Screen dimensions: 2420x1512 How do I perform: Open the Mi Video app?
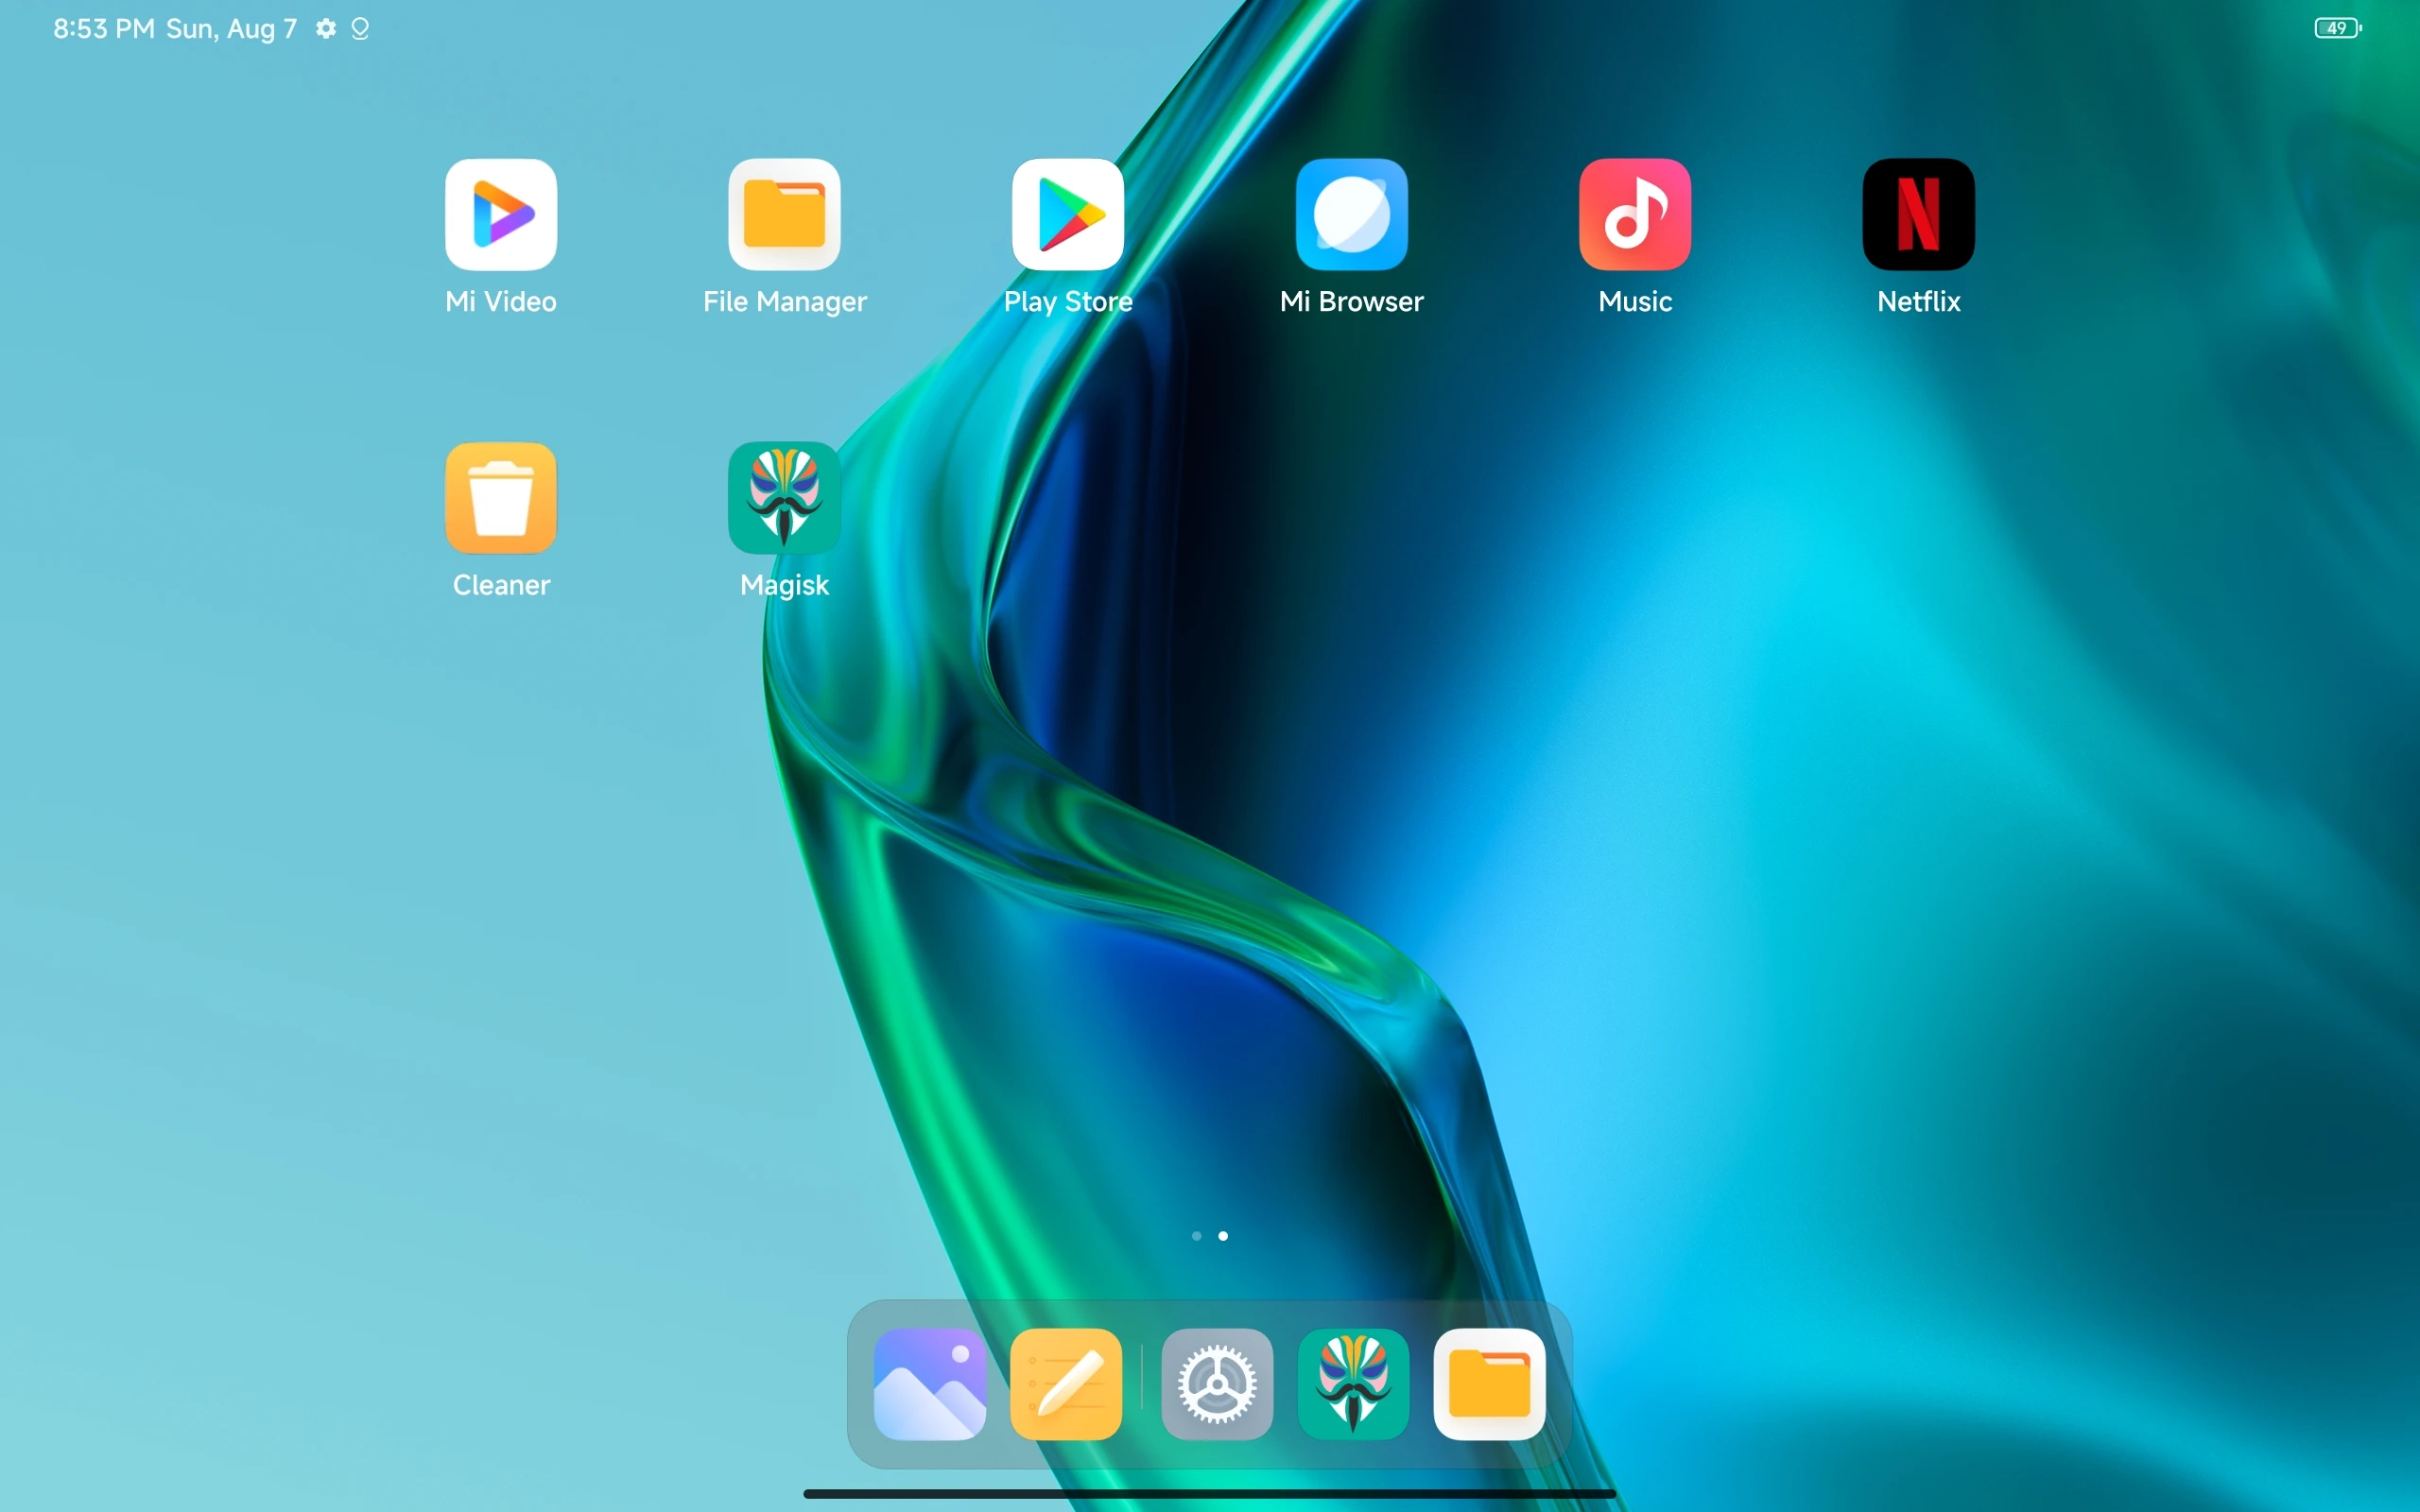click(x=501, y=214)
